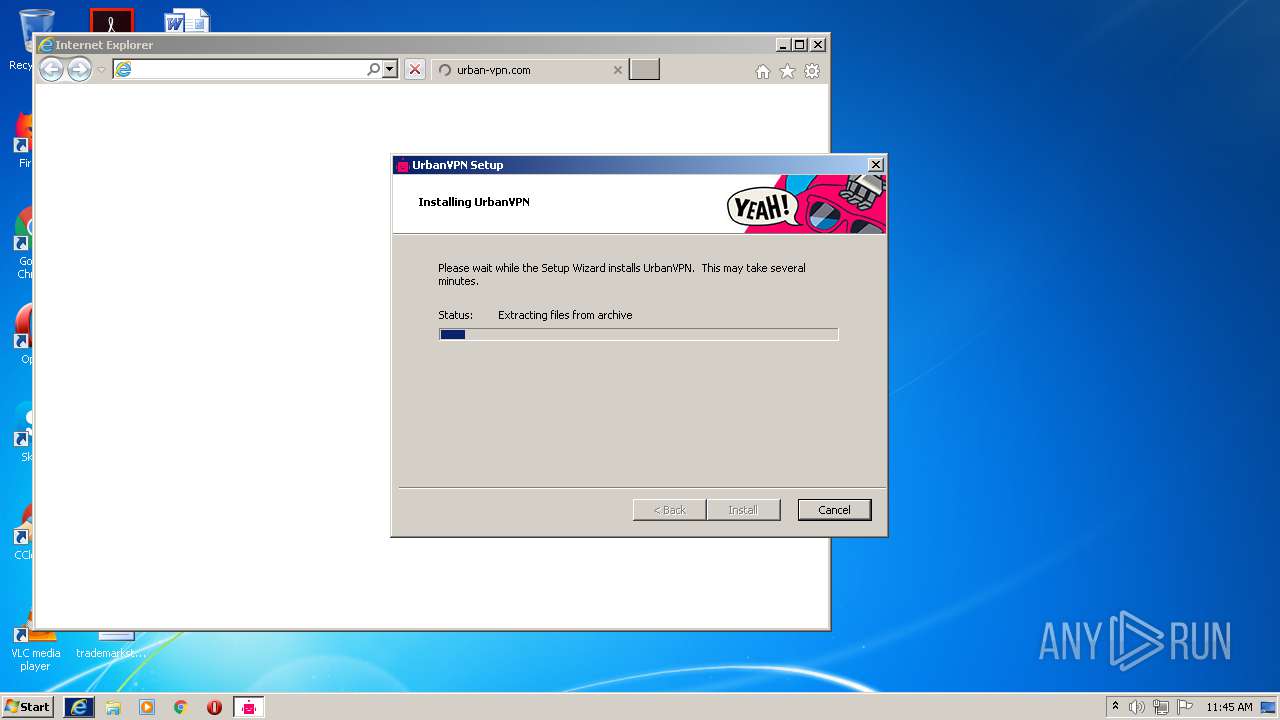Click the Internet Explorer back arrow
The width and height of the screenshot is (1280, 720).
pyautogui.click(x=51, y=69)
